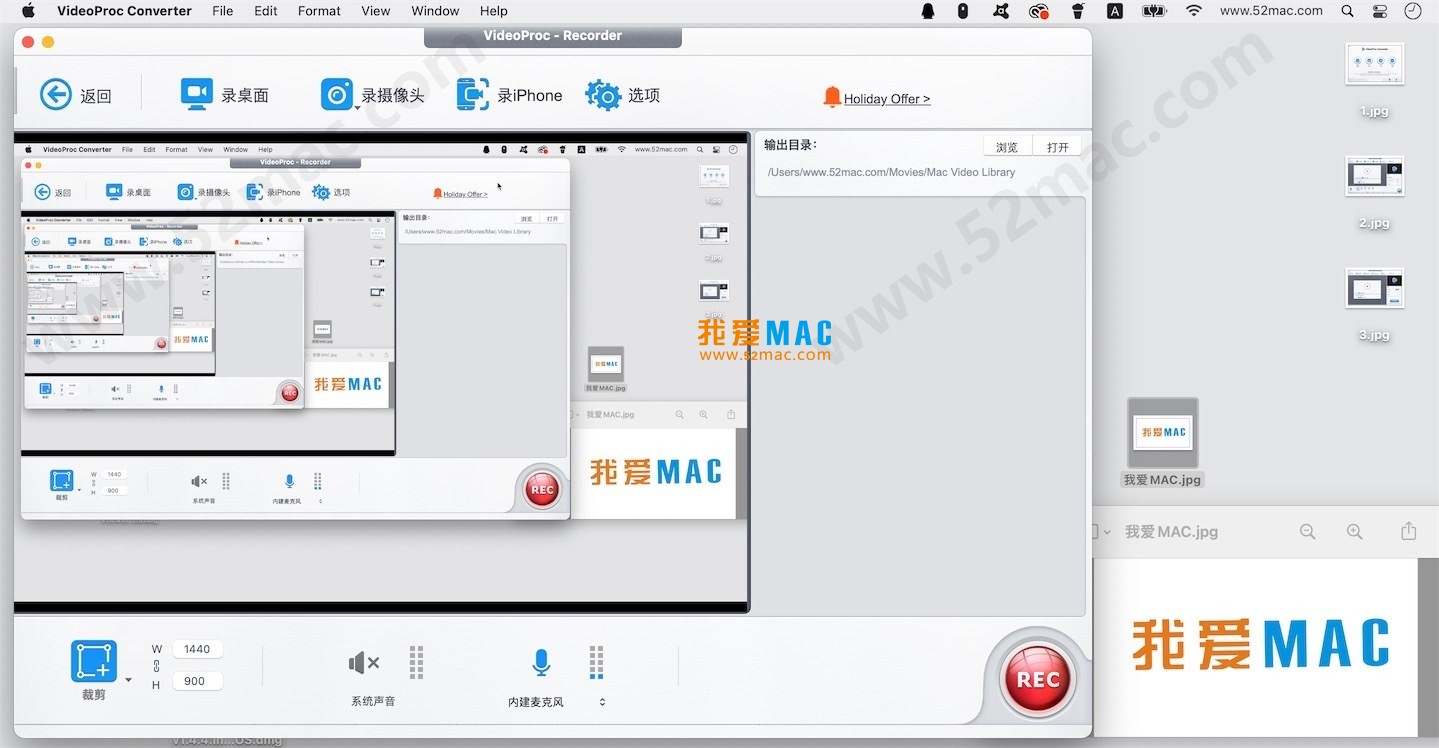
Task: Start recording with the red REC button
Action: pyautogui.click(x=1037, y=679)
